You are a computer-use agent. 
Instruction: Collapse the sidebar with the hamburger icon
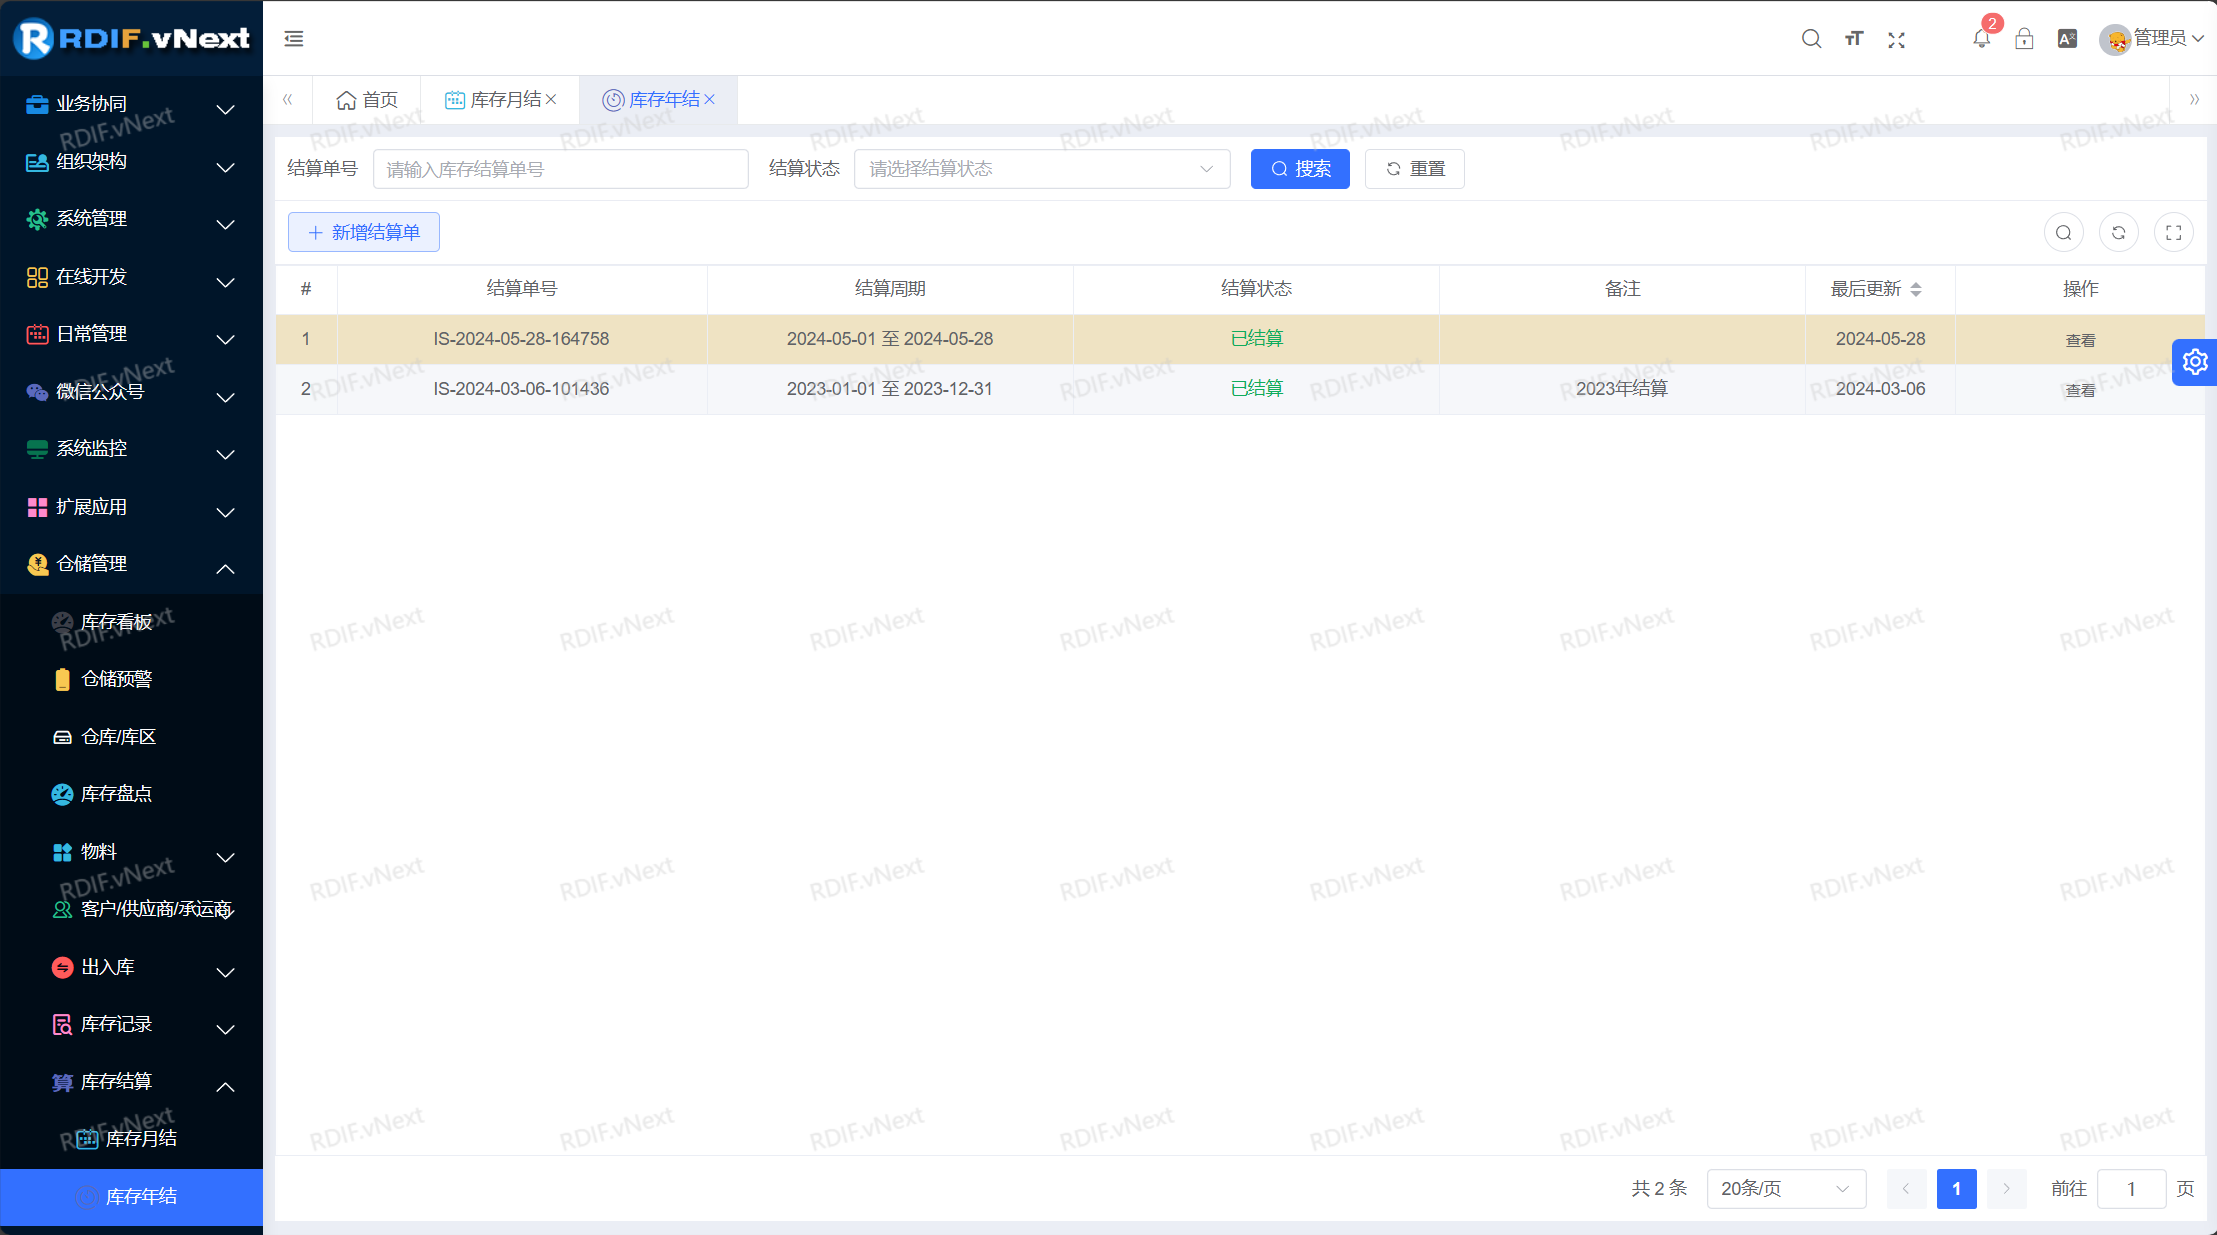pyautogui.click(x=294, y=39)
